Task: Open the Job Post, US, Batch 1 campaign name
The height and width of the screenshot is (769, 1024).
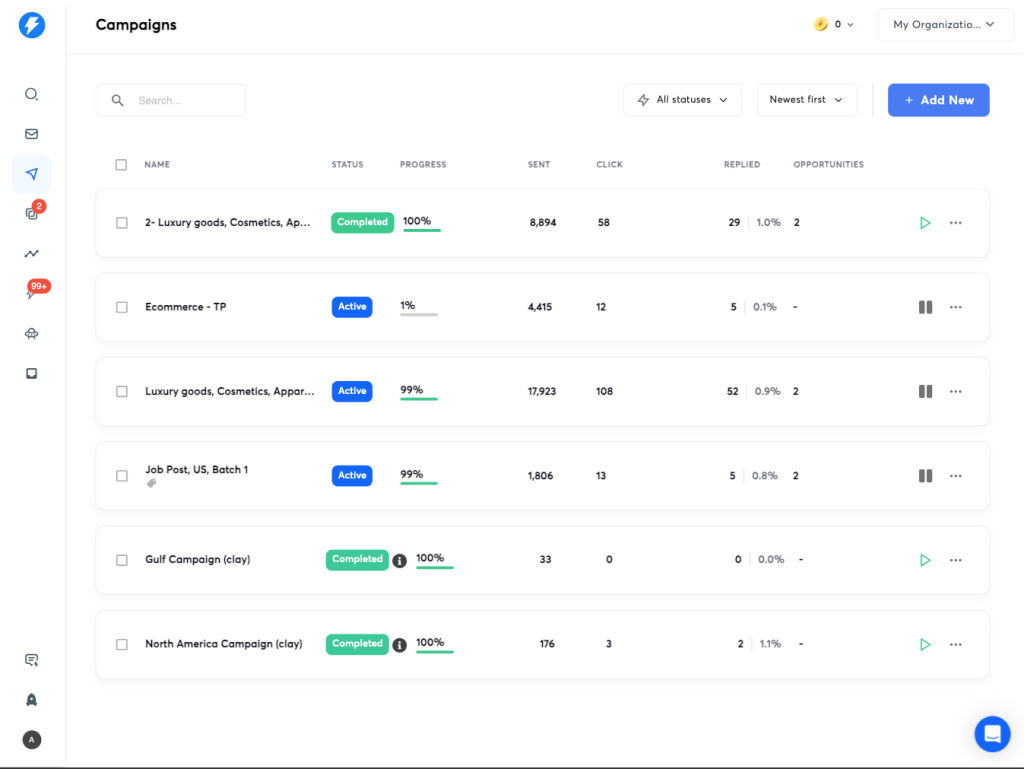Action: 197,469
